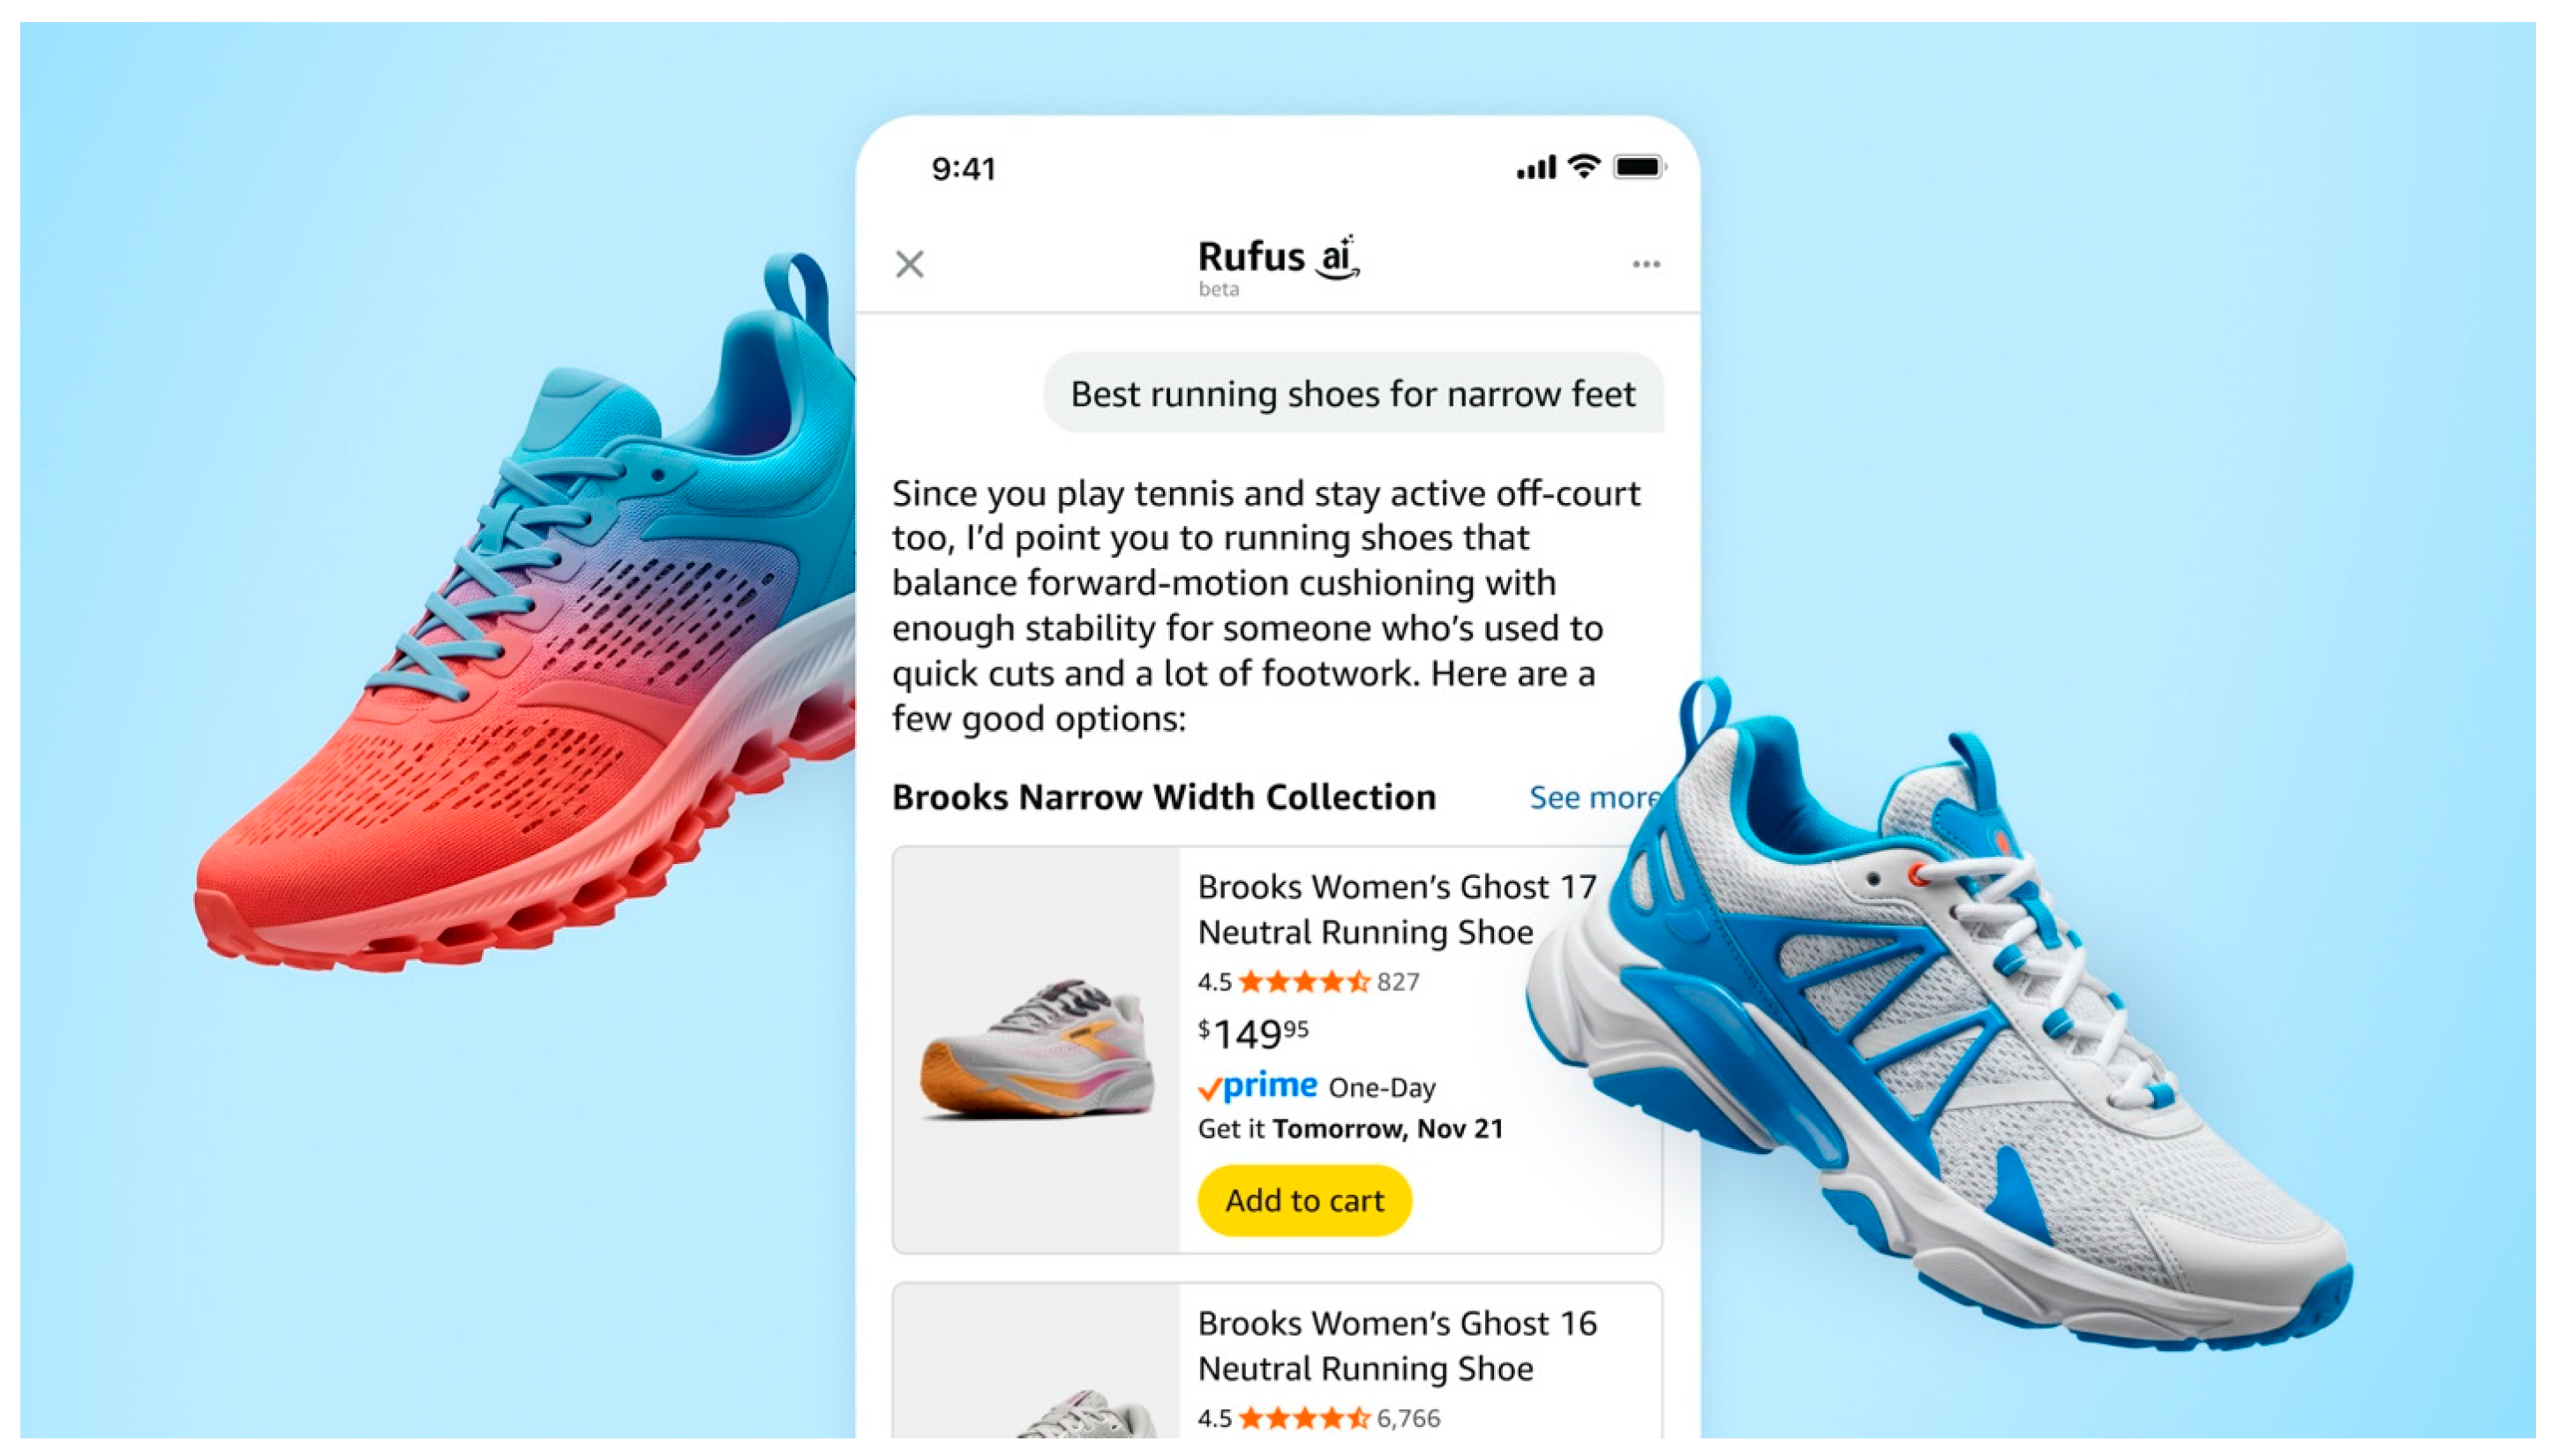Click the 6,766 reviews count
Viewport: 2559px width, 1456px height.
coord(1408,1418)
